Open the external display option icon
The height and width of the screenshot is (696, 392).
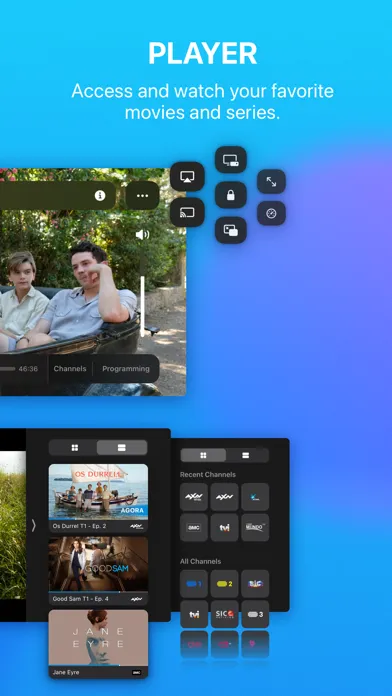[x=231, y=160]
